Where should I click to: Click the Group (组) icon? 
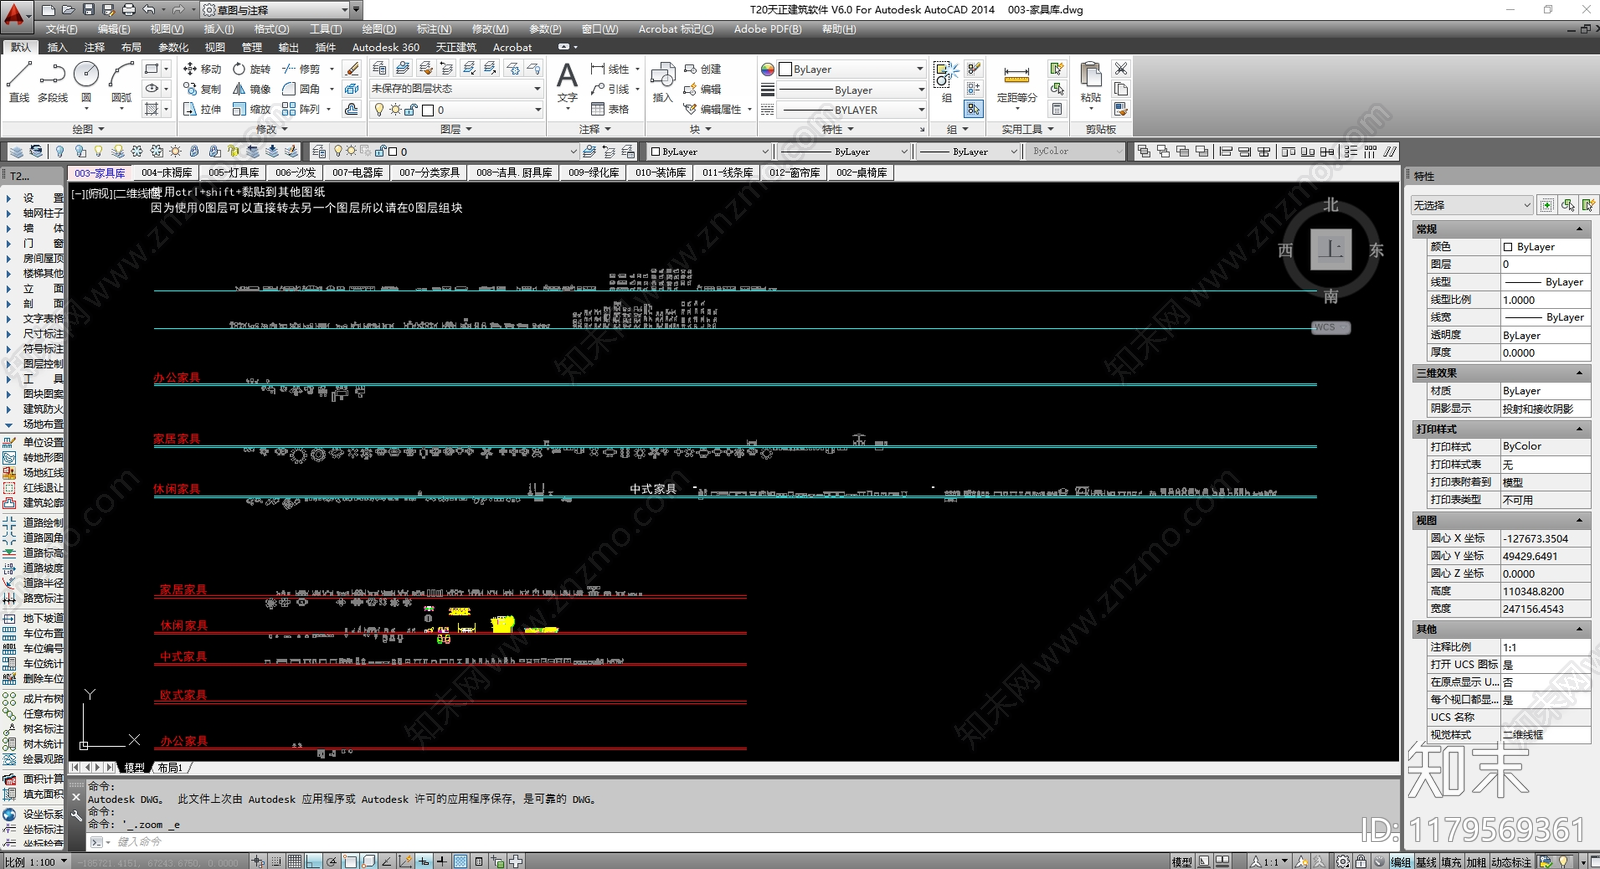(x=946, y=82)
